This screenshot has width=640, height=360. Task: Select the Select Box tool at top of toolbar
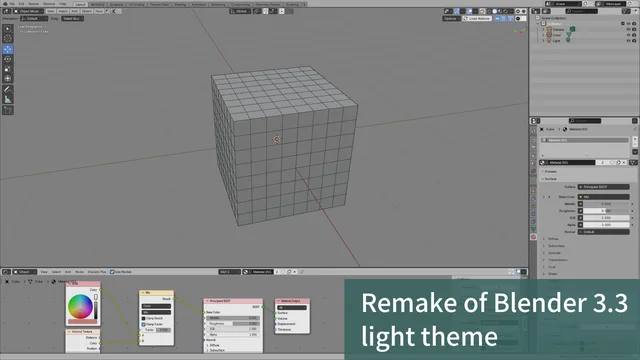click(8, 29)
